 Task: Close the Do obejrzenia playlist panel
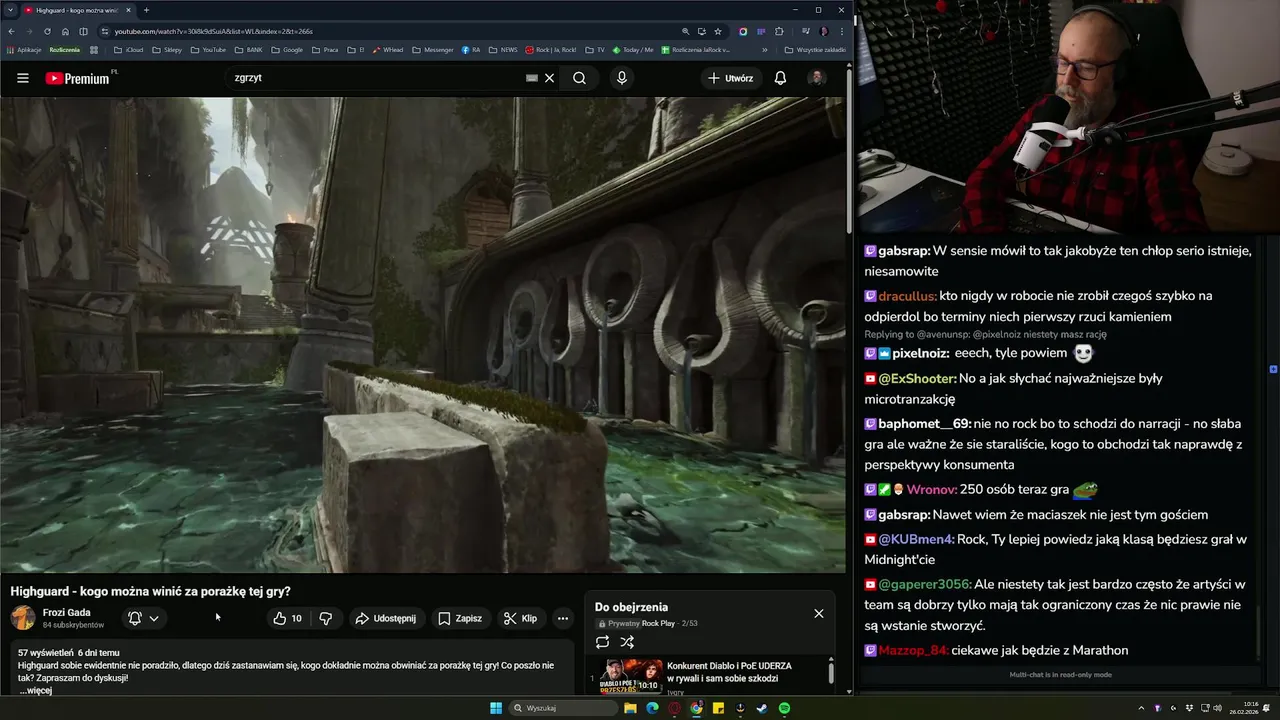coord(819,613)
